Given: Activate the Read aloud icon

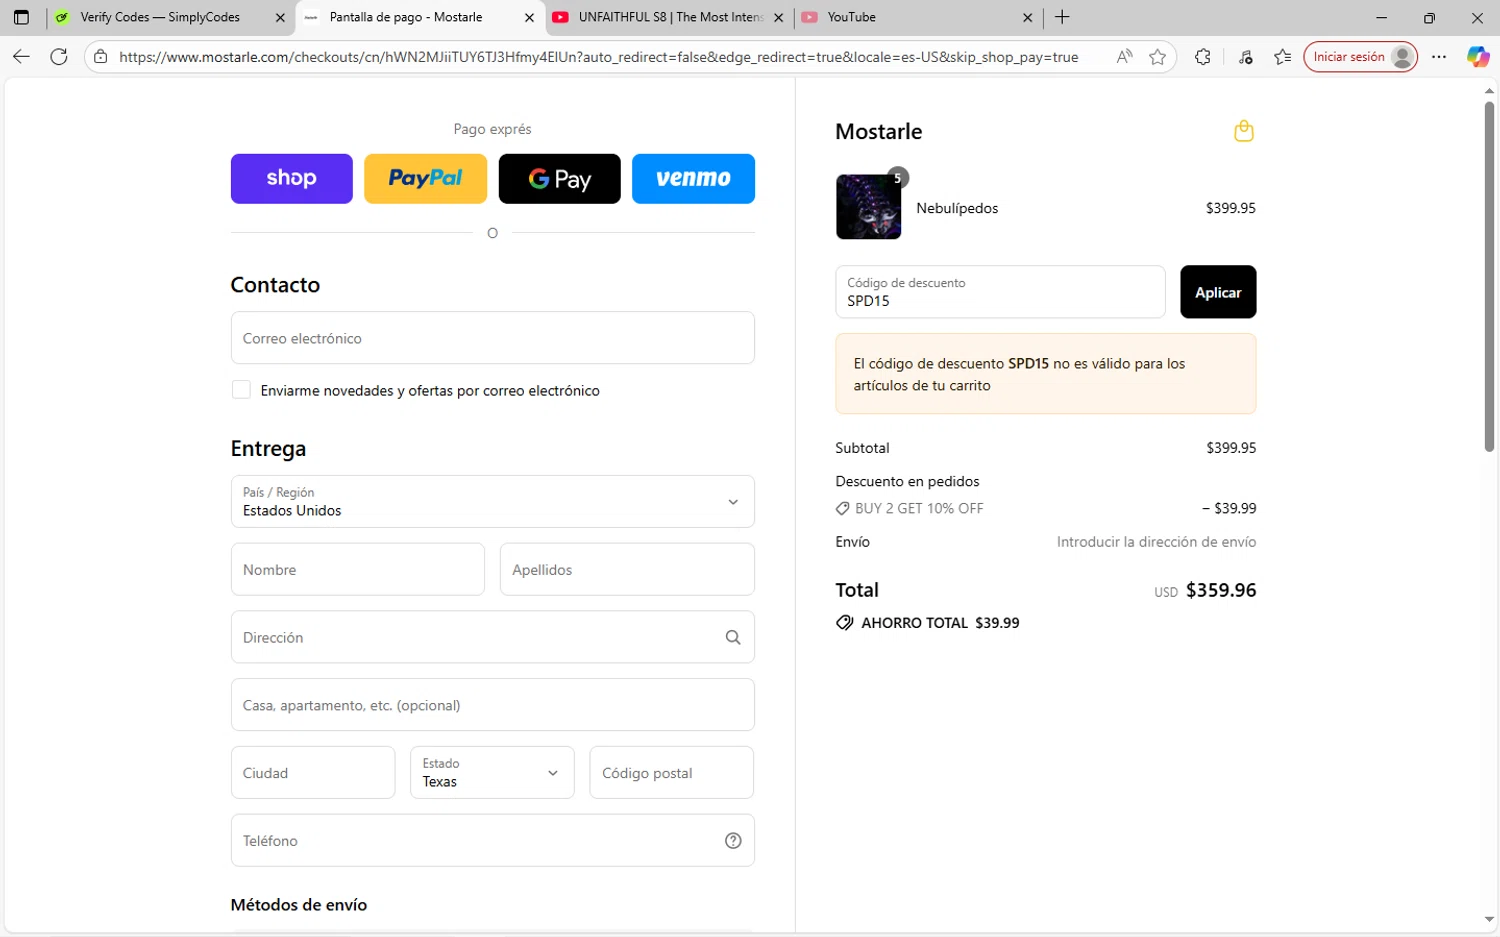Looking at the screenshot, I should pos(1125,57).
